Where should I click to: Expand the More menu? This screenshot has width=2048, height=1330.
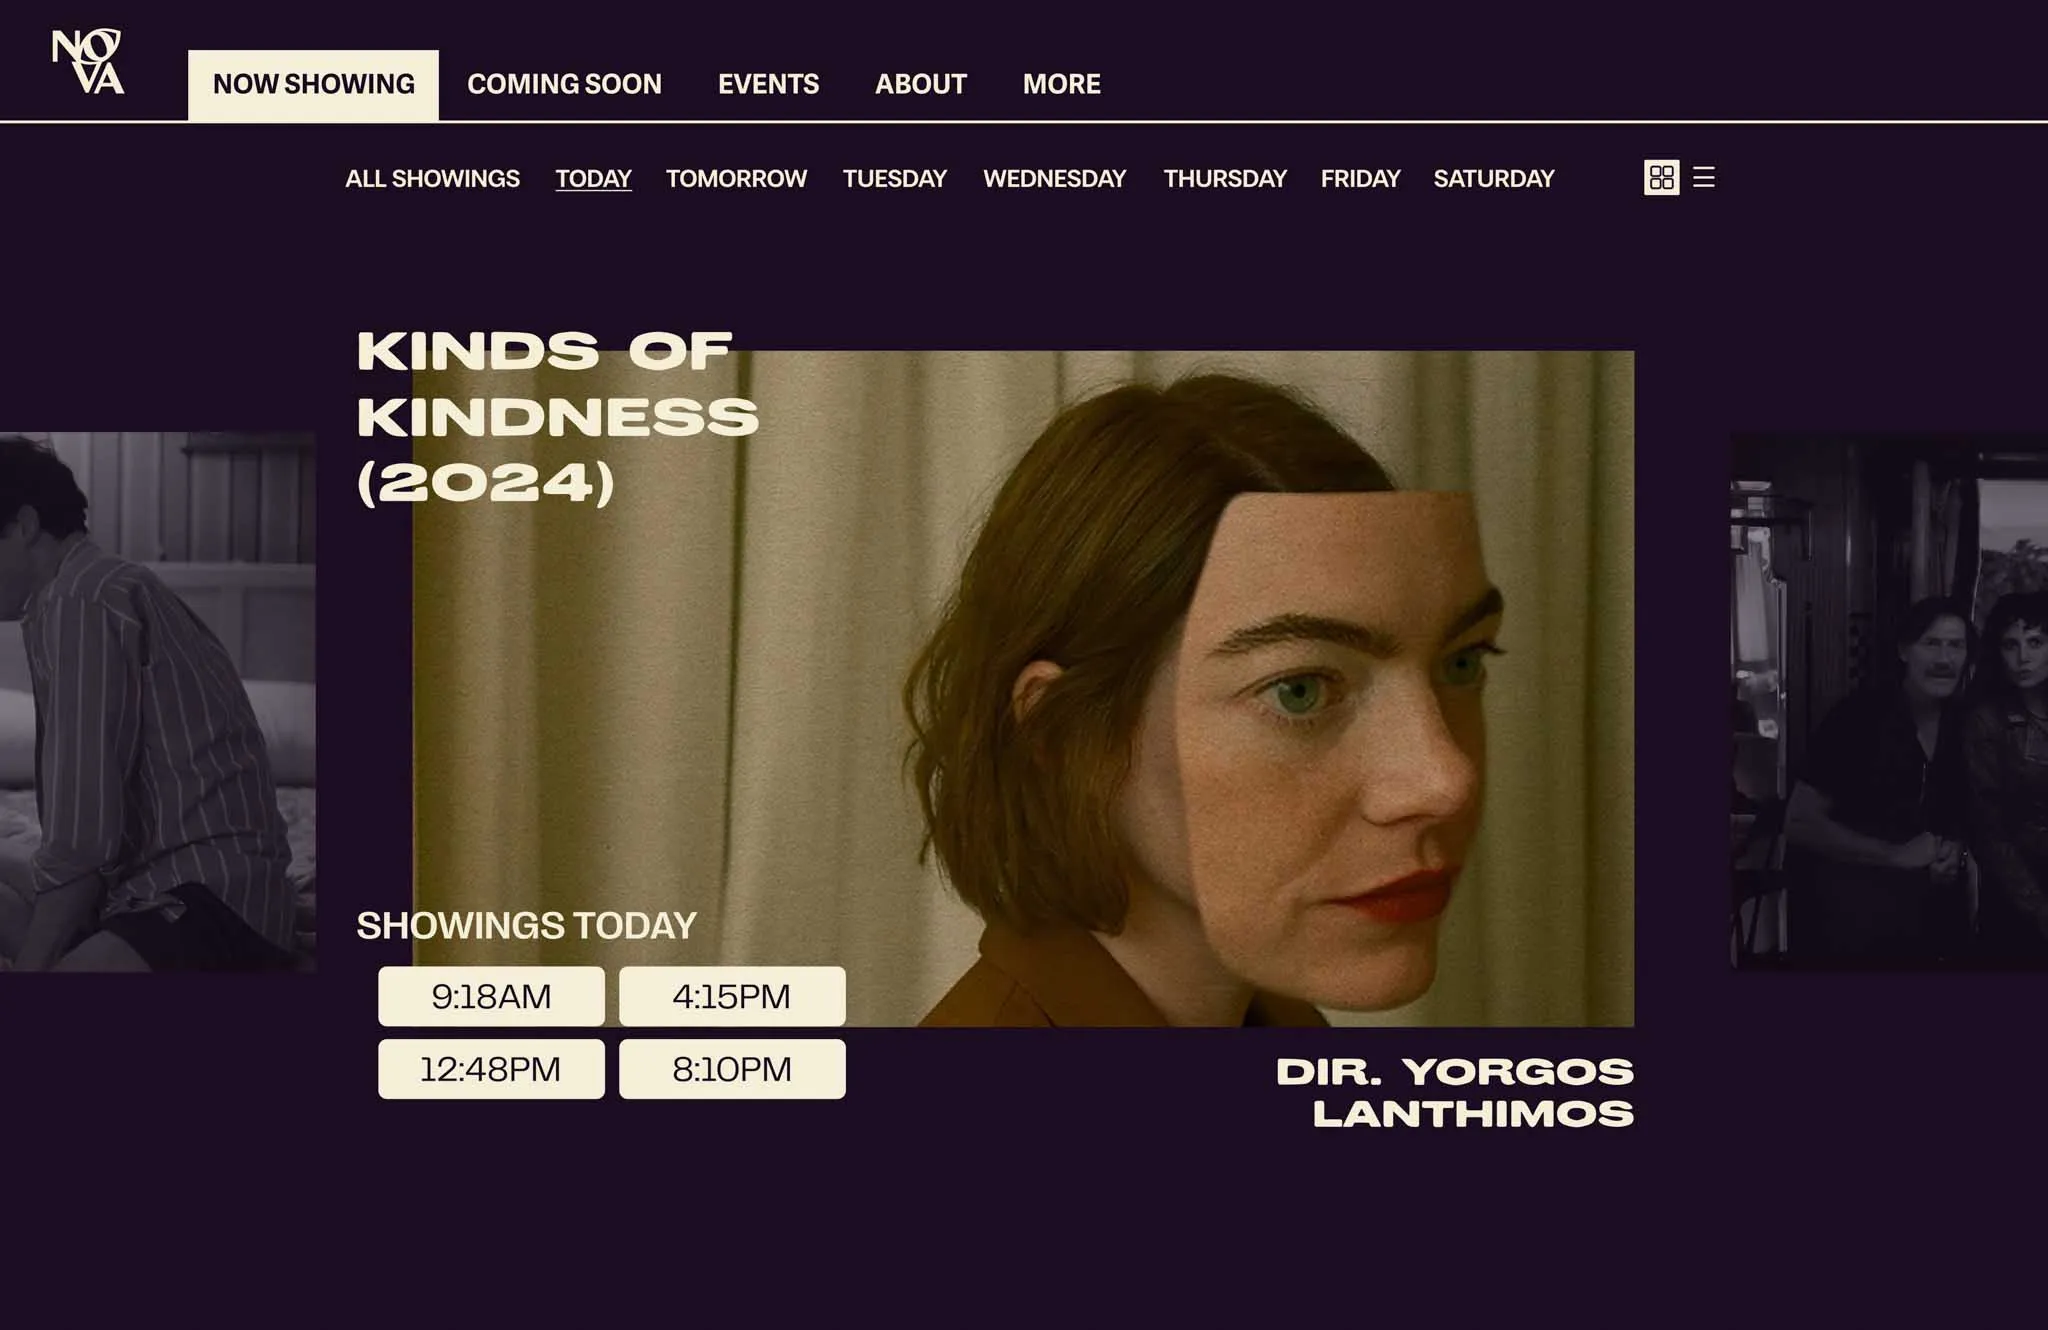1061,84
